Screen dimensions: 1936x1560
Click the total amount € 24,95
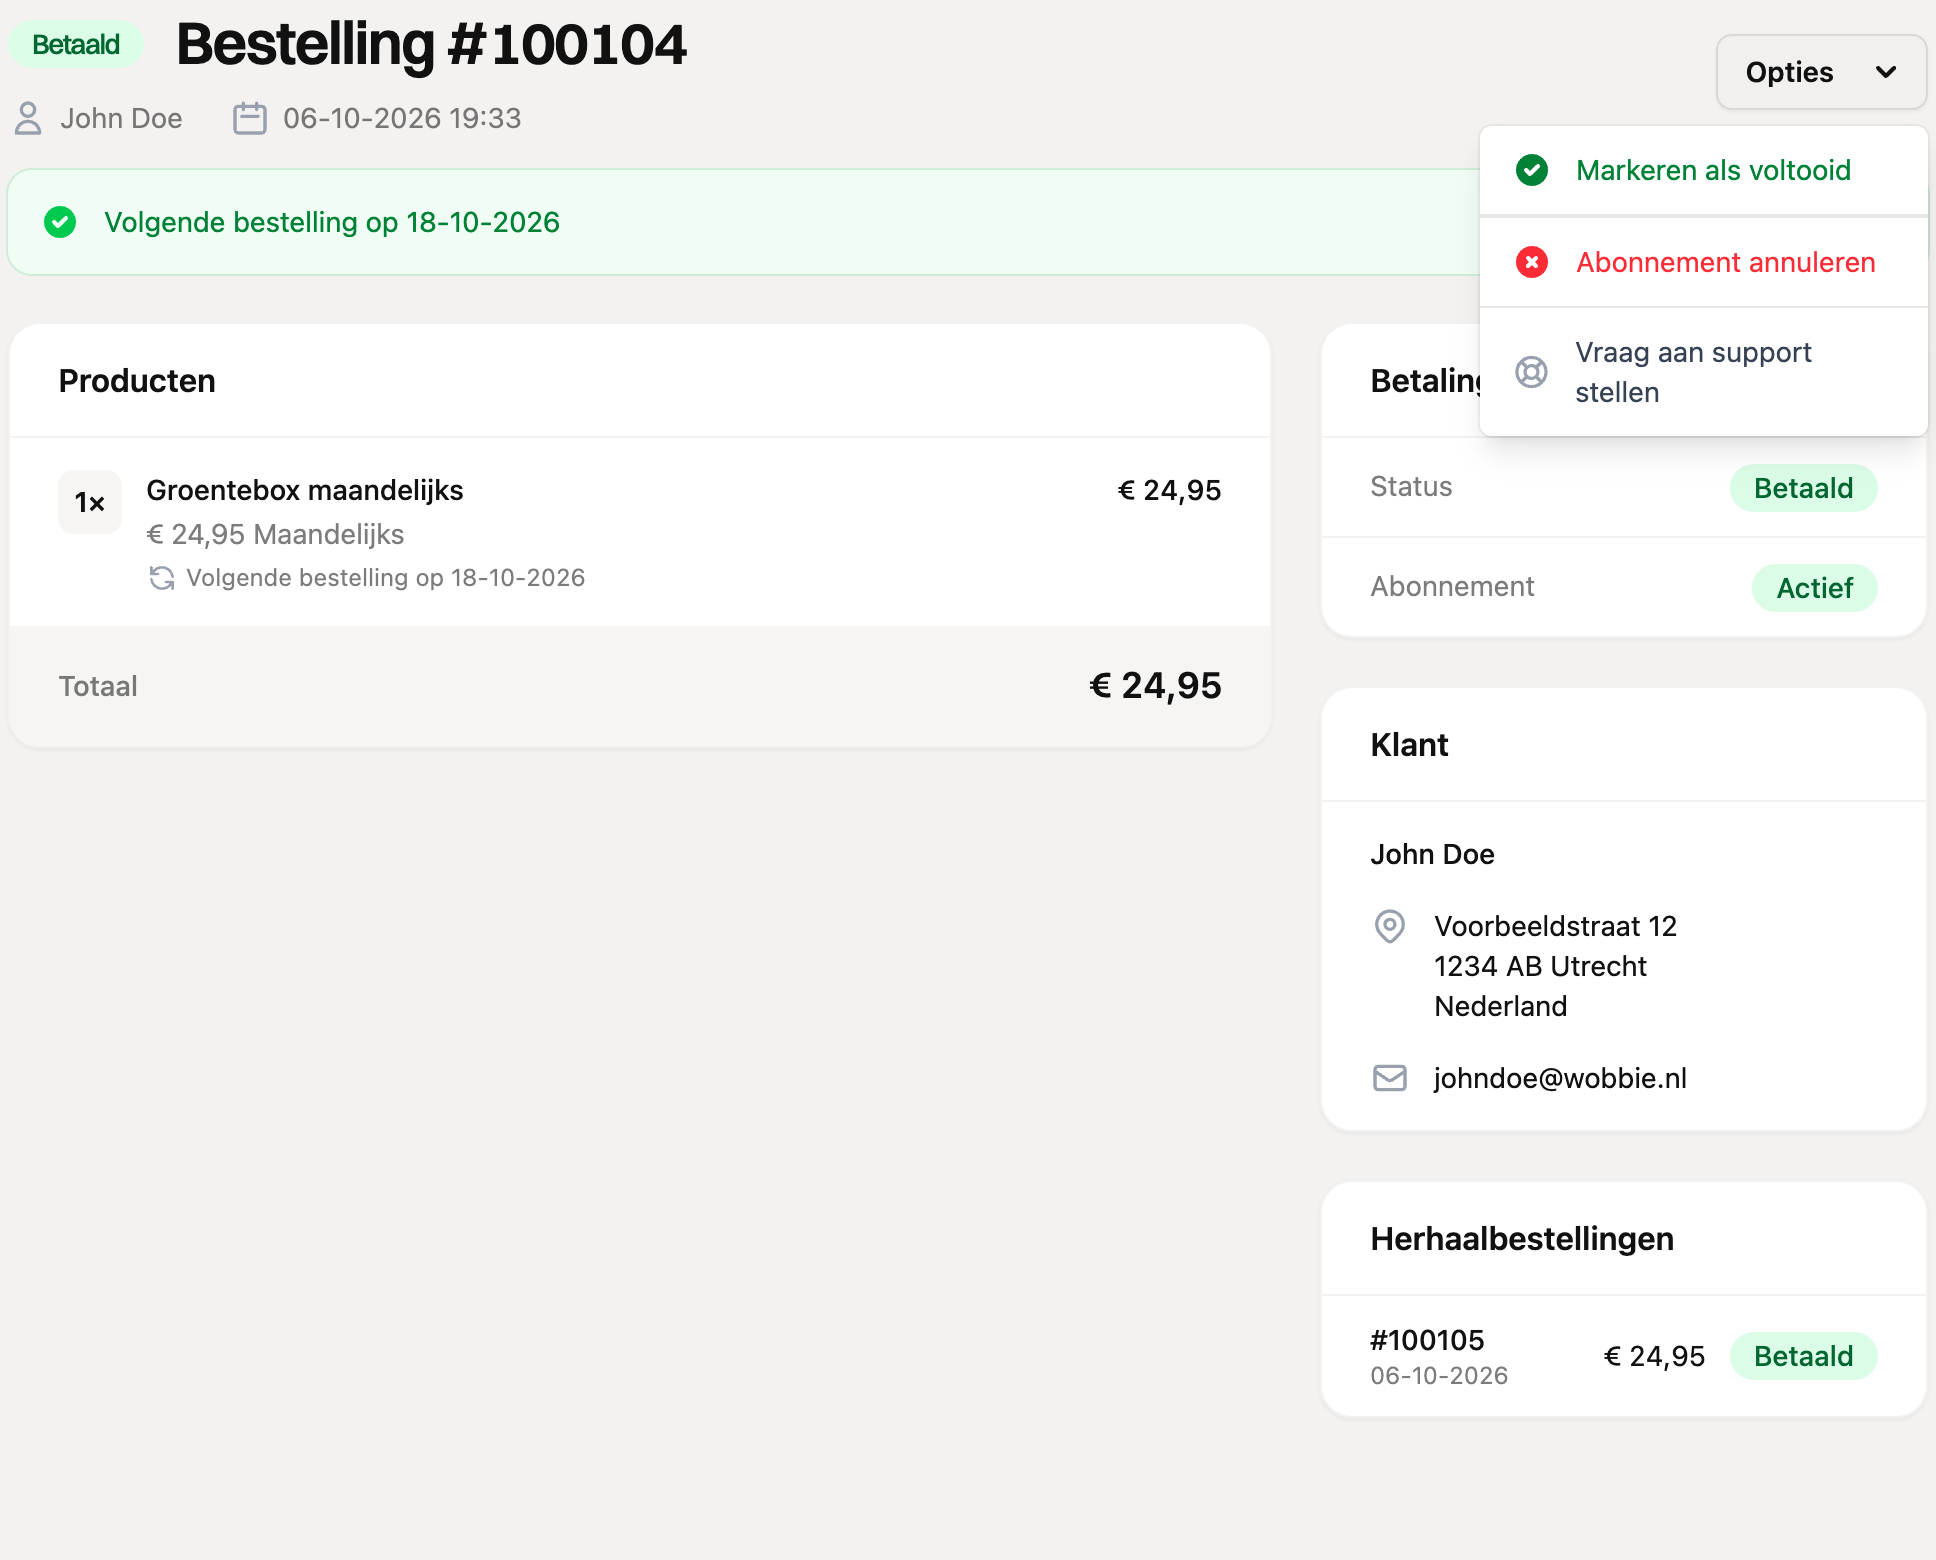pyautogui.click(x=1155, y=686)
